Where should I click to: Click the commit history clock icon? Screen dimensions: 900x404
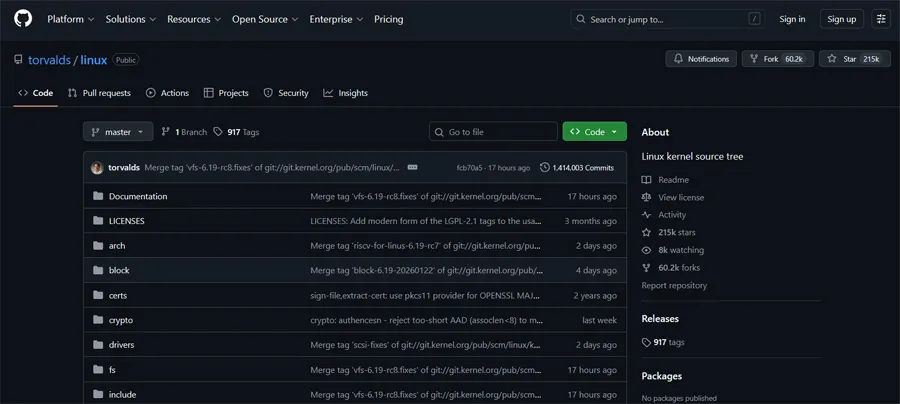545,168
